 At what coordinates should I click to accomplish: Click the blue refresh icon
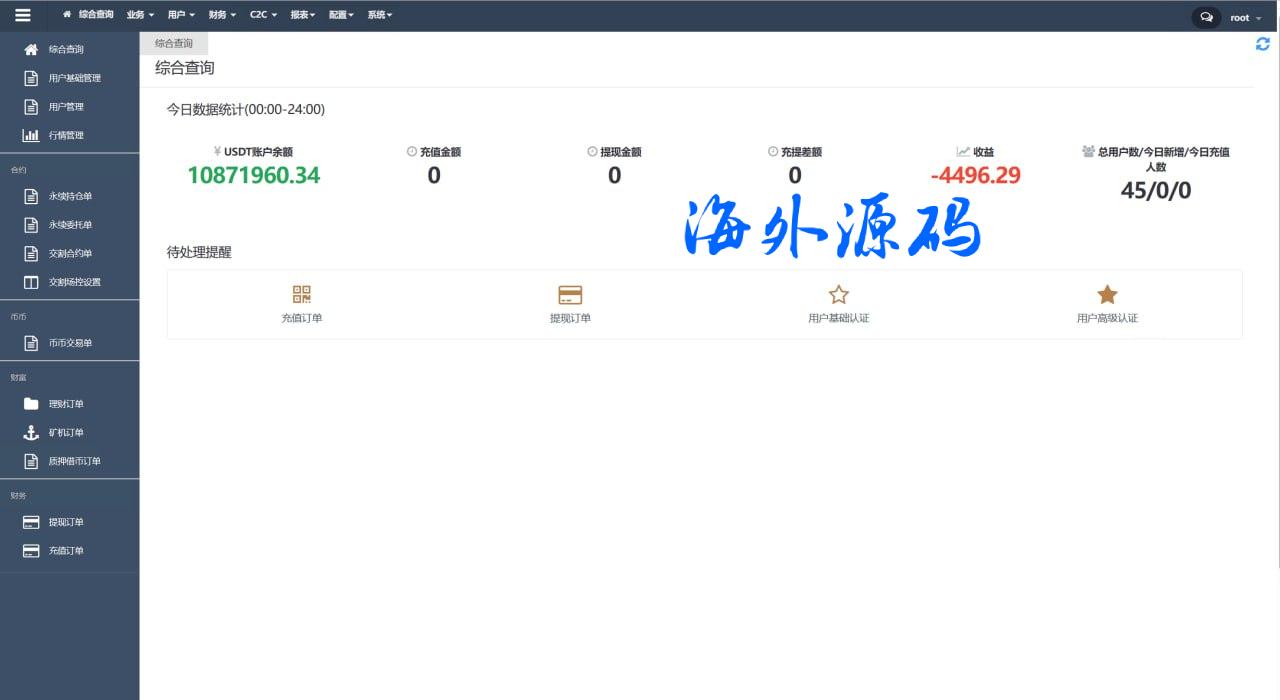point(1263,44)
